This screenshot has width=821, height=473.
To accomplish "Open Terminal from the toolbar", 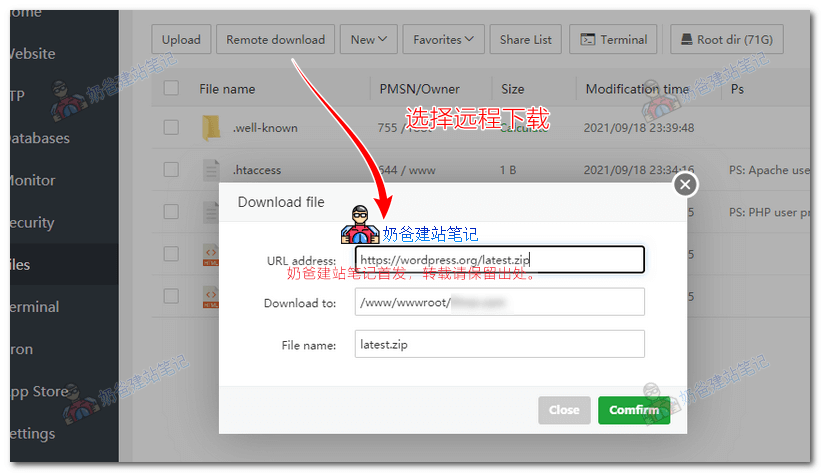I will 614,40.
